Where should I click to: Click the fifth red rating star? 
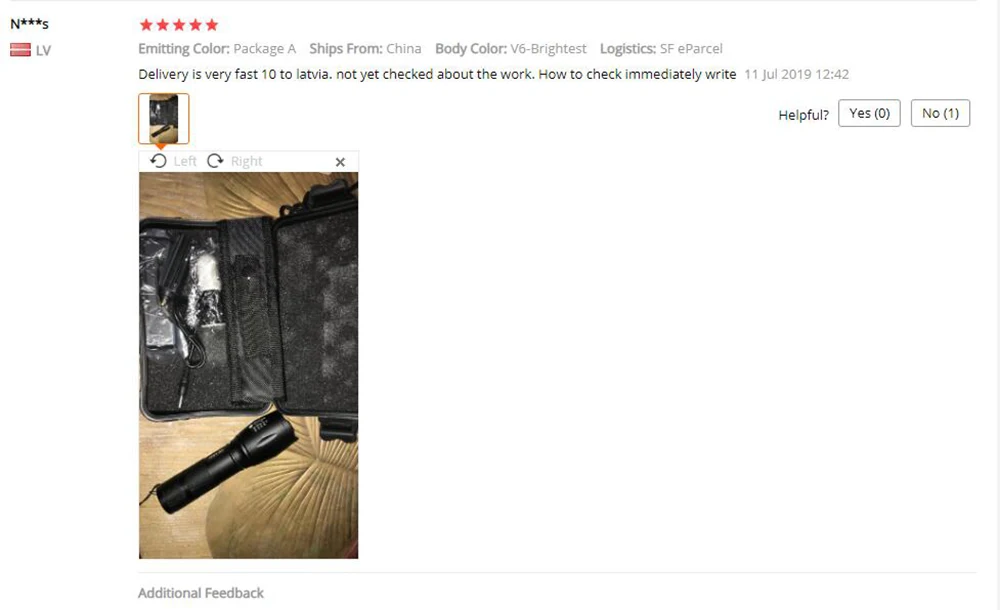(212, 25)
